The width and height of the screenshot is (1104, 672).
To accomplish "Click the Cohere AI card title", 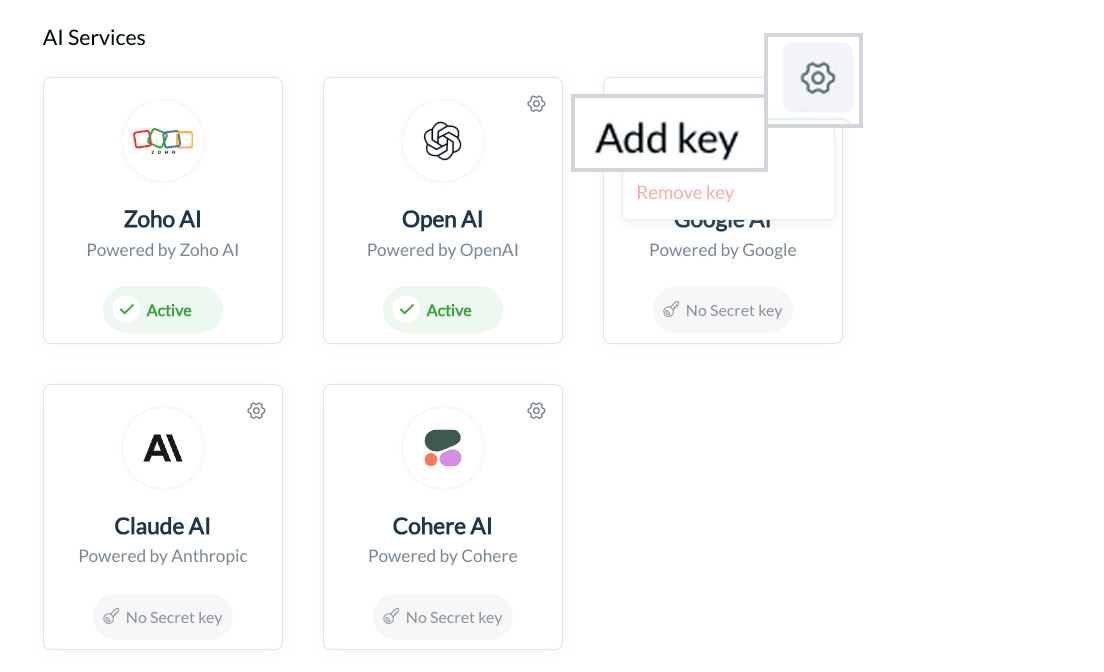I will pos(443,526).
